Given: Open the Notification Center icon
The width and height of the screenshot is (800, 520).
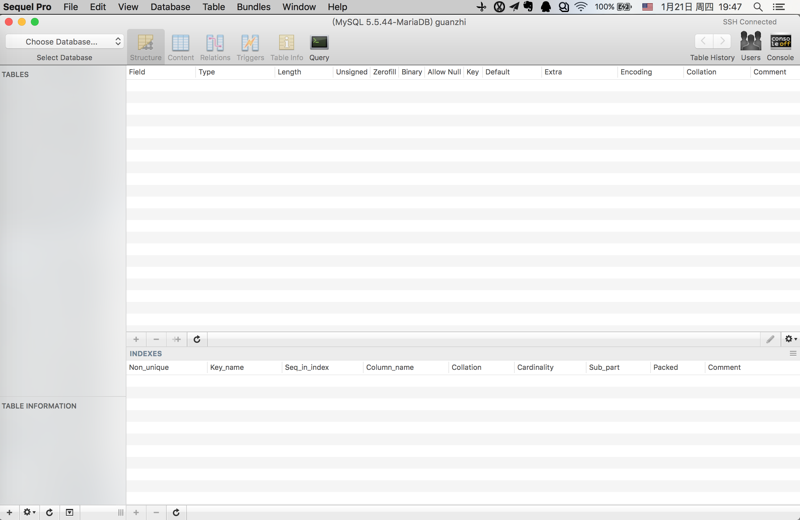Looking at the screenshot, I should [779, 7].
